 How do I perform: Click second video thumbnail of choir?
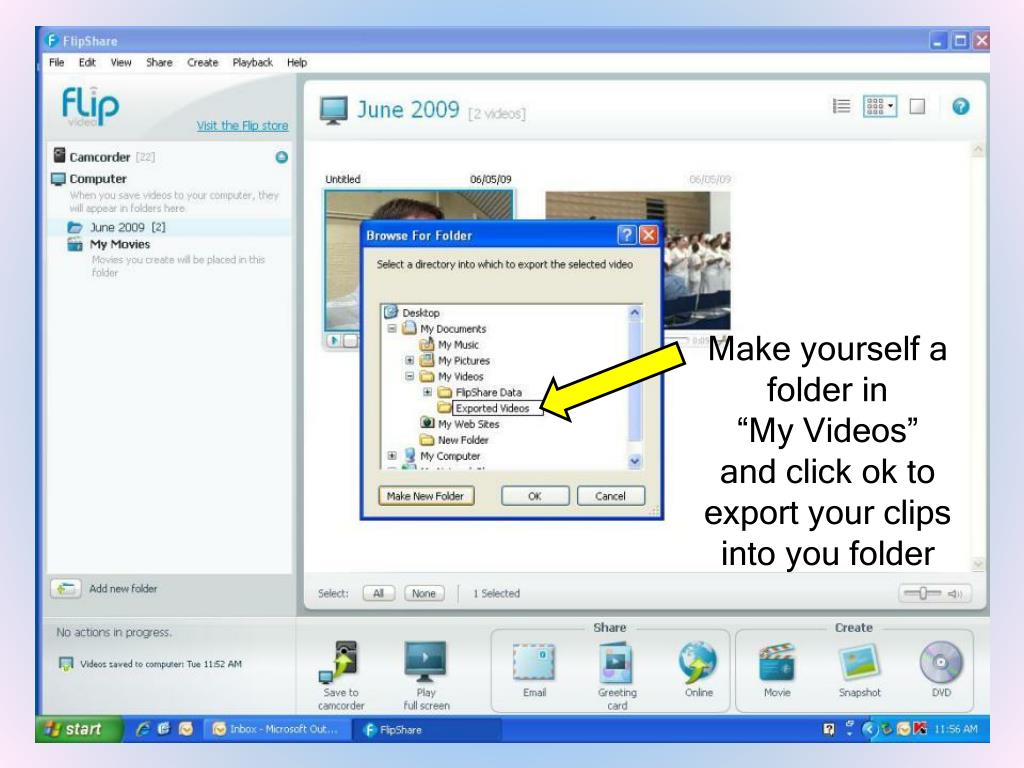(696, 260)
